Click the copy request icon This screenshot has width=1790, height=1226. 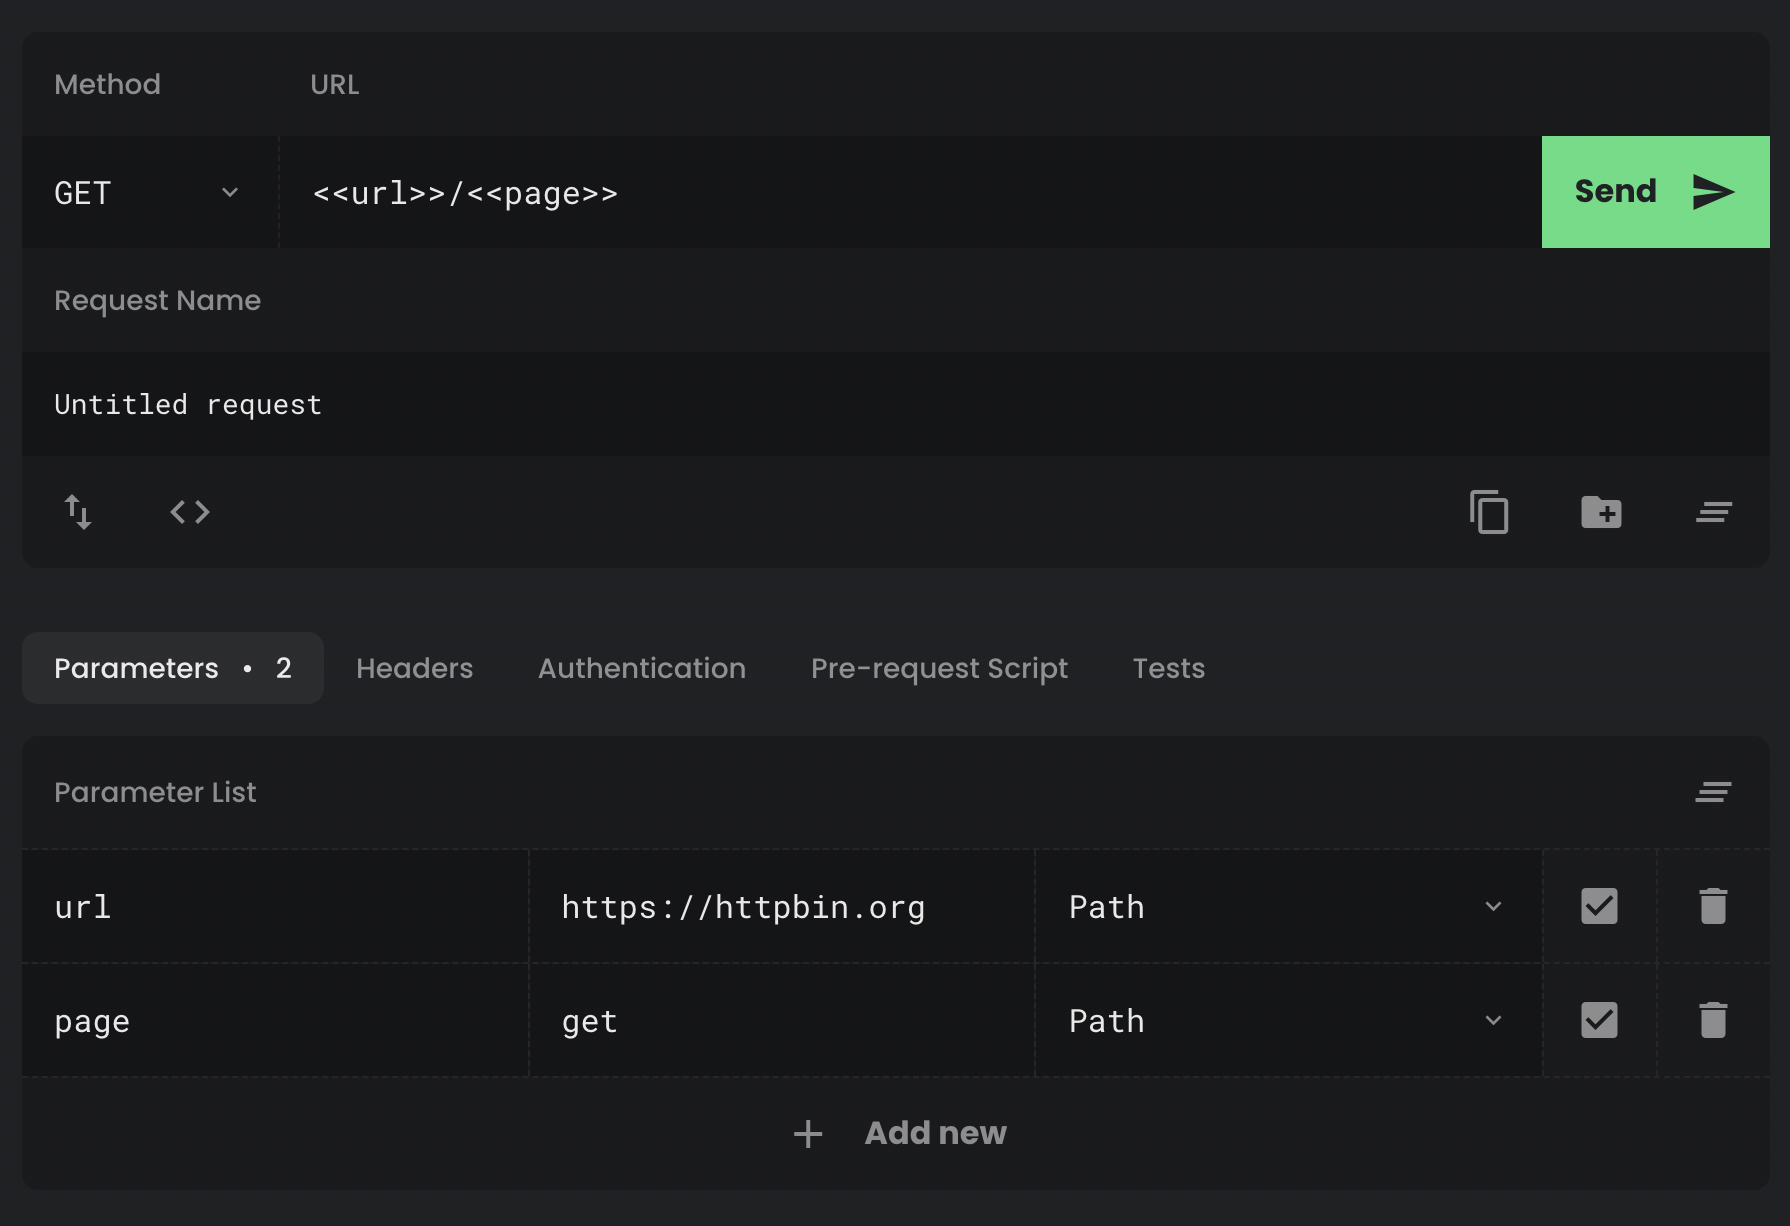coord(1489,512)
